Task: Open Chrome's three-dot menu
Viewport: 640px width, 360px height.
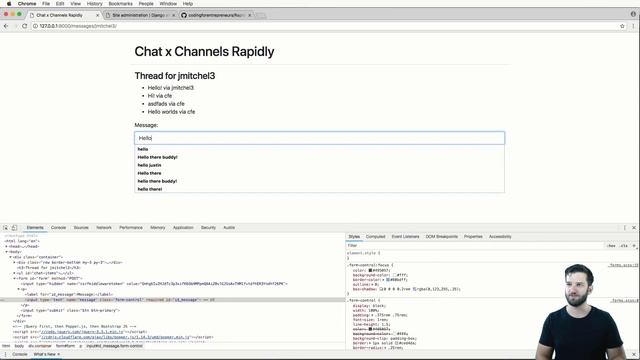Action: pos(633,26)
